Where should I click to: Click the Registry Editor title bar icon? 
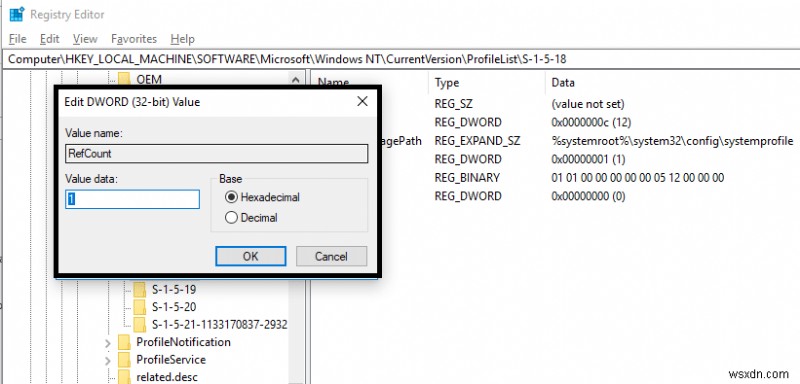point(17,14)
